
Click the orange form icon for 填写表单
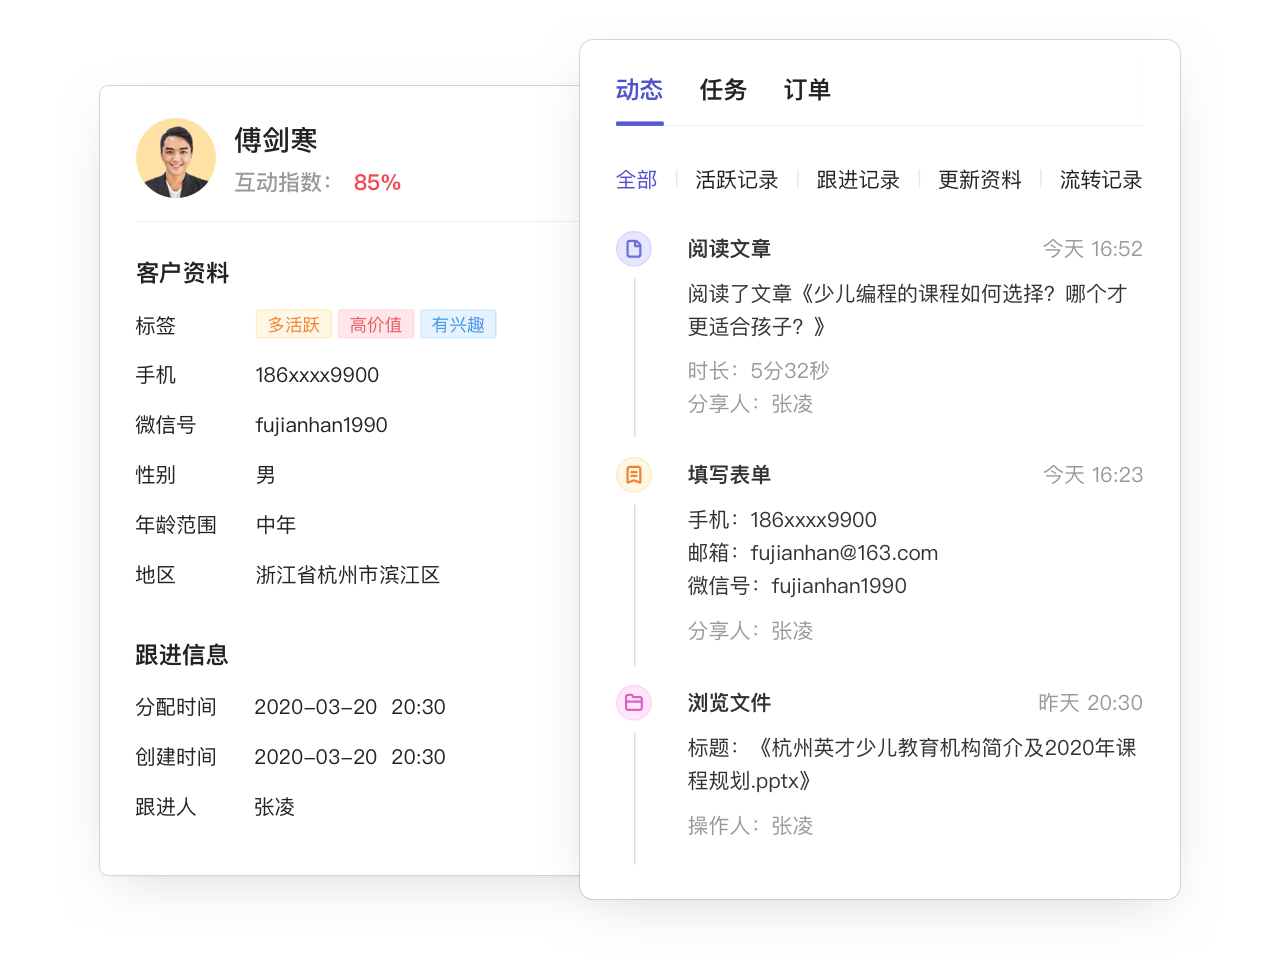click(x=633, y=475)
